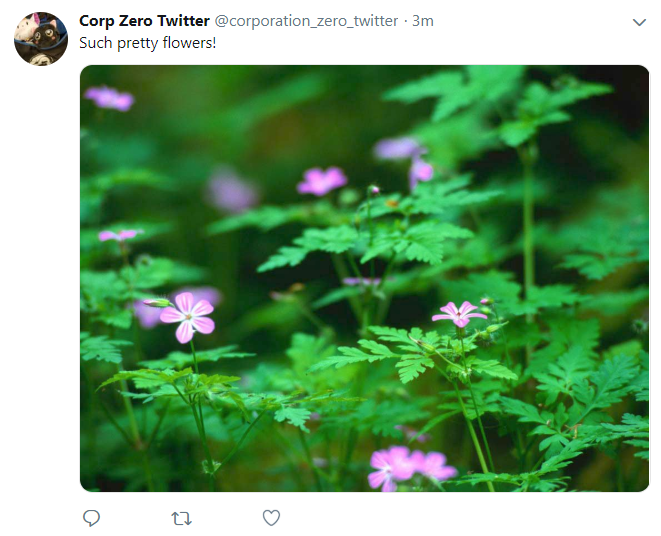The height and width of the screenshot is (536, 661).
Task: Visit the @corporation_zero_twitter handle
Action: click(x=306, y=21)
